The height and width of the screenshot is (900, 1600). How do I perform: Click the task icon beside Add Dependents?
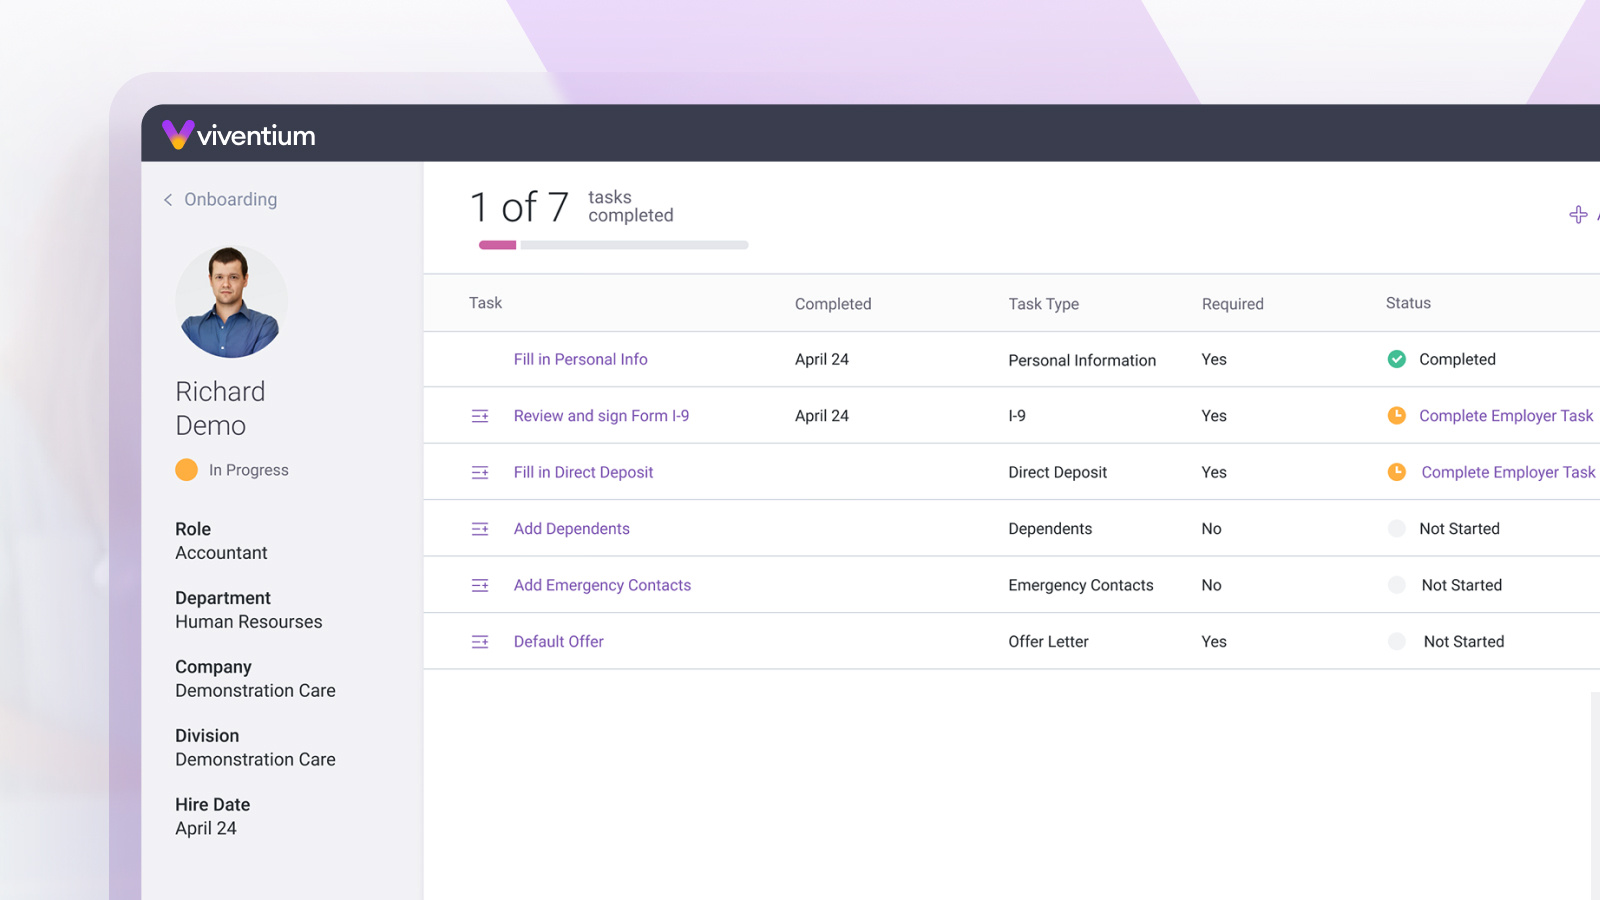(x=481, y=528)
